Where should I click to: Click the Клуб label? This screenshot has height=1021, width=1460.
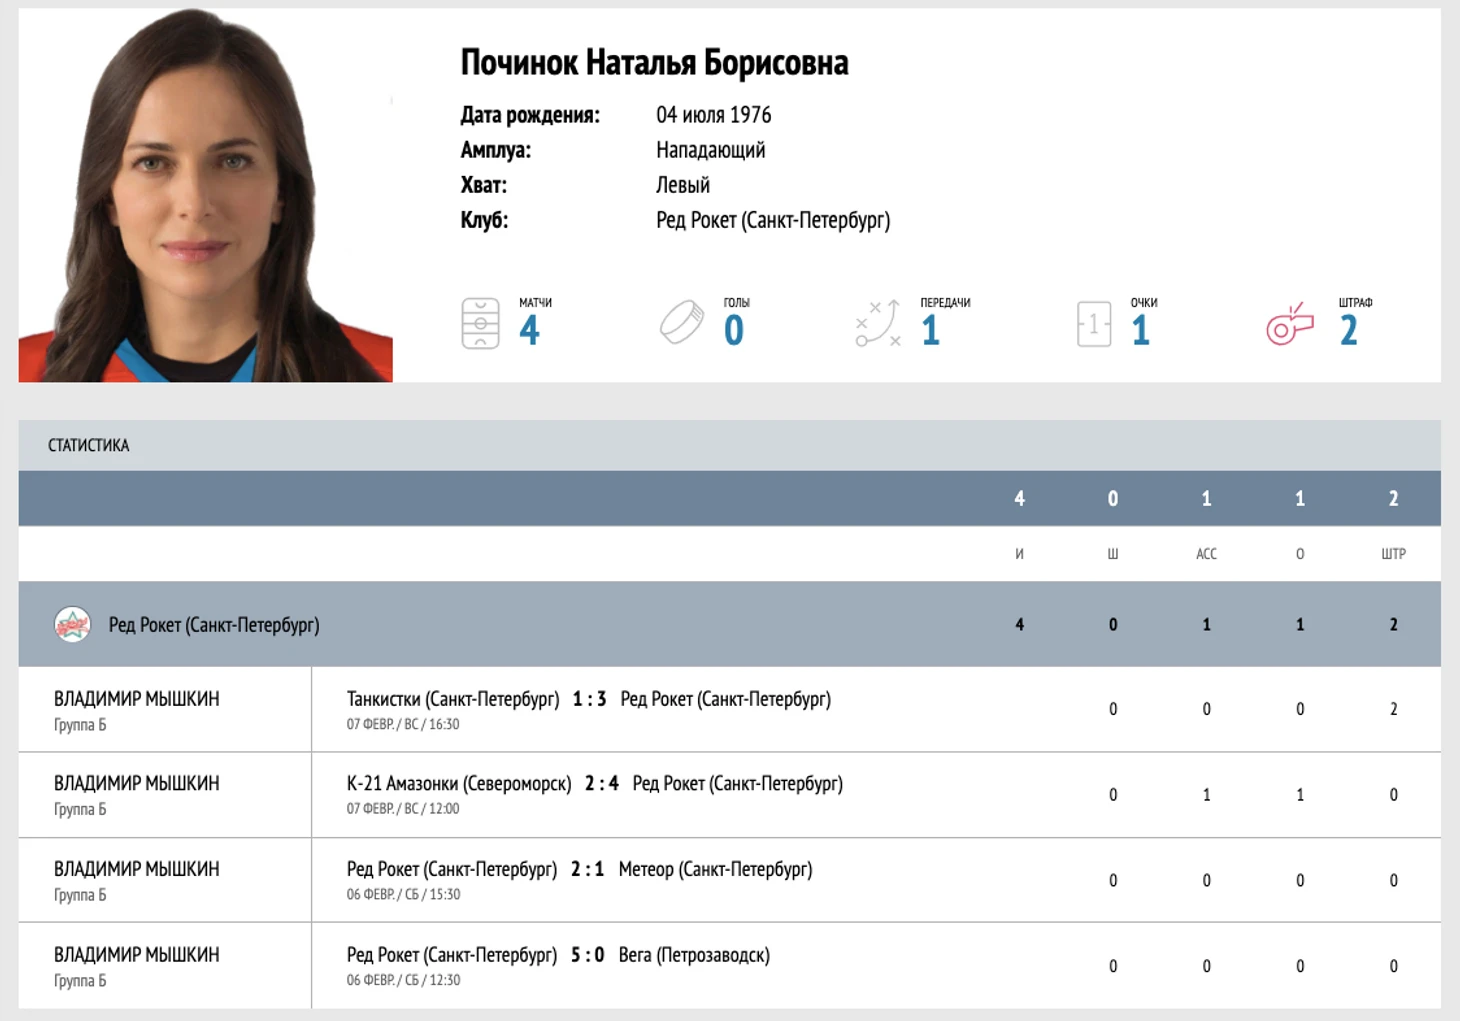tap(484, 220)
